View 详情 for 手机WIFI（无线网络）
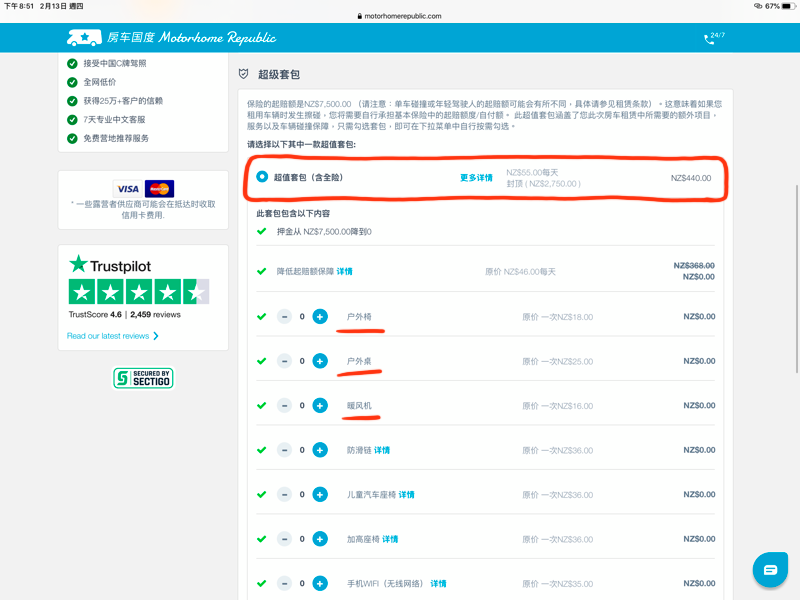Image resolution: width=800 pixels, height=600 pixels. click(x=438, y=583)
